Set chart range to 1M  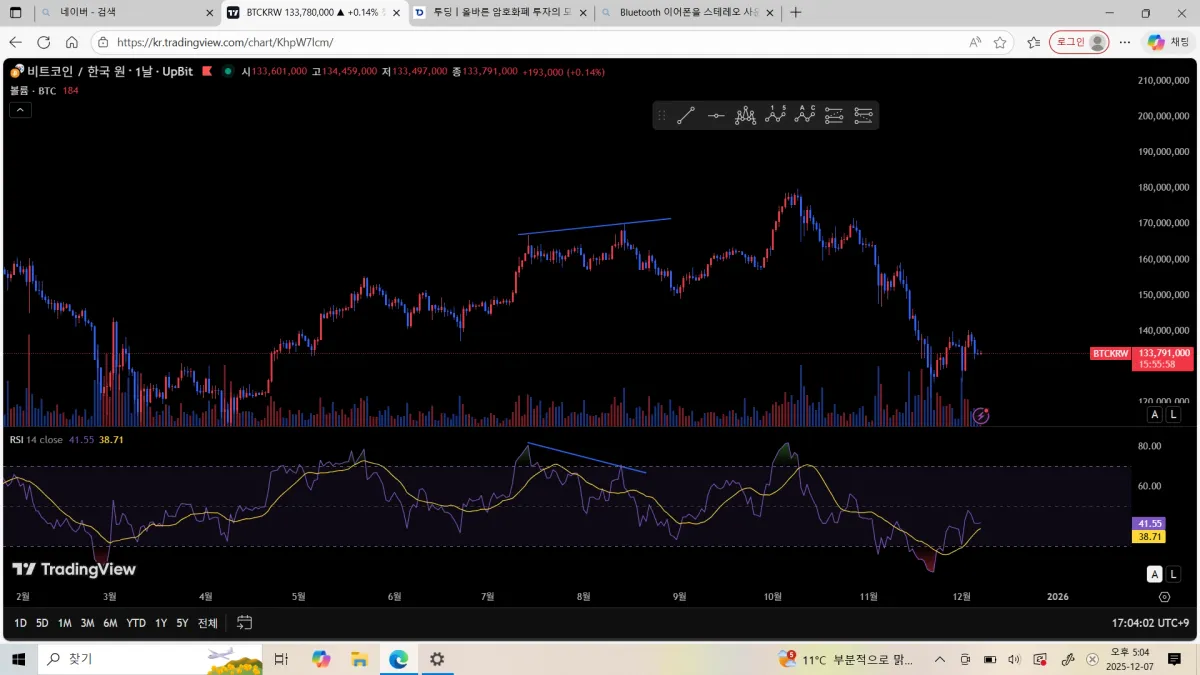[64, 623]
